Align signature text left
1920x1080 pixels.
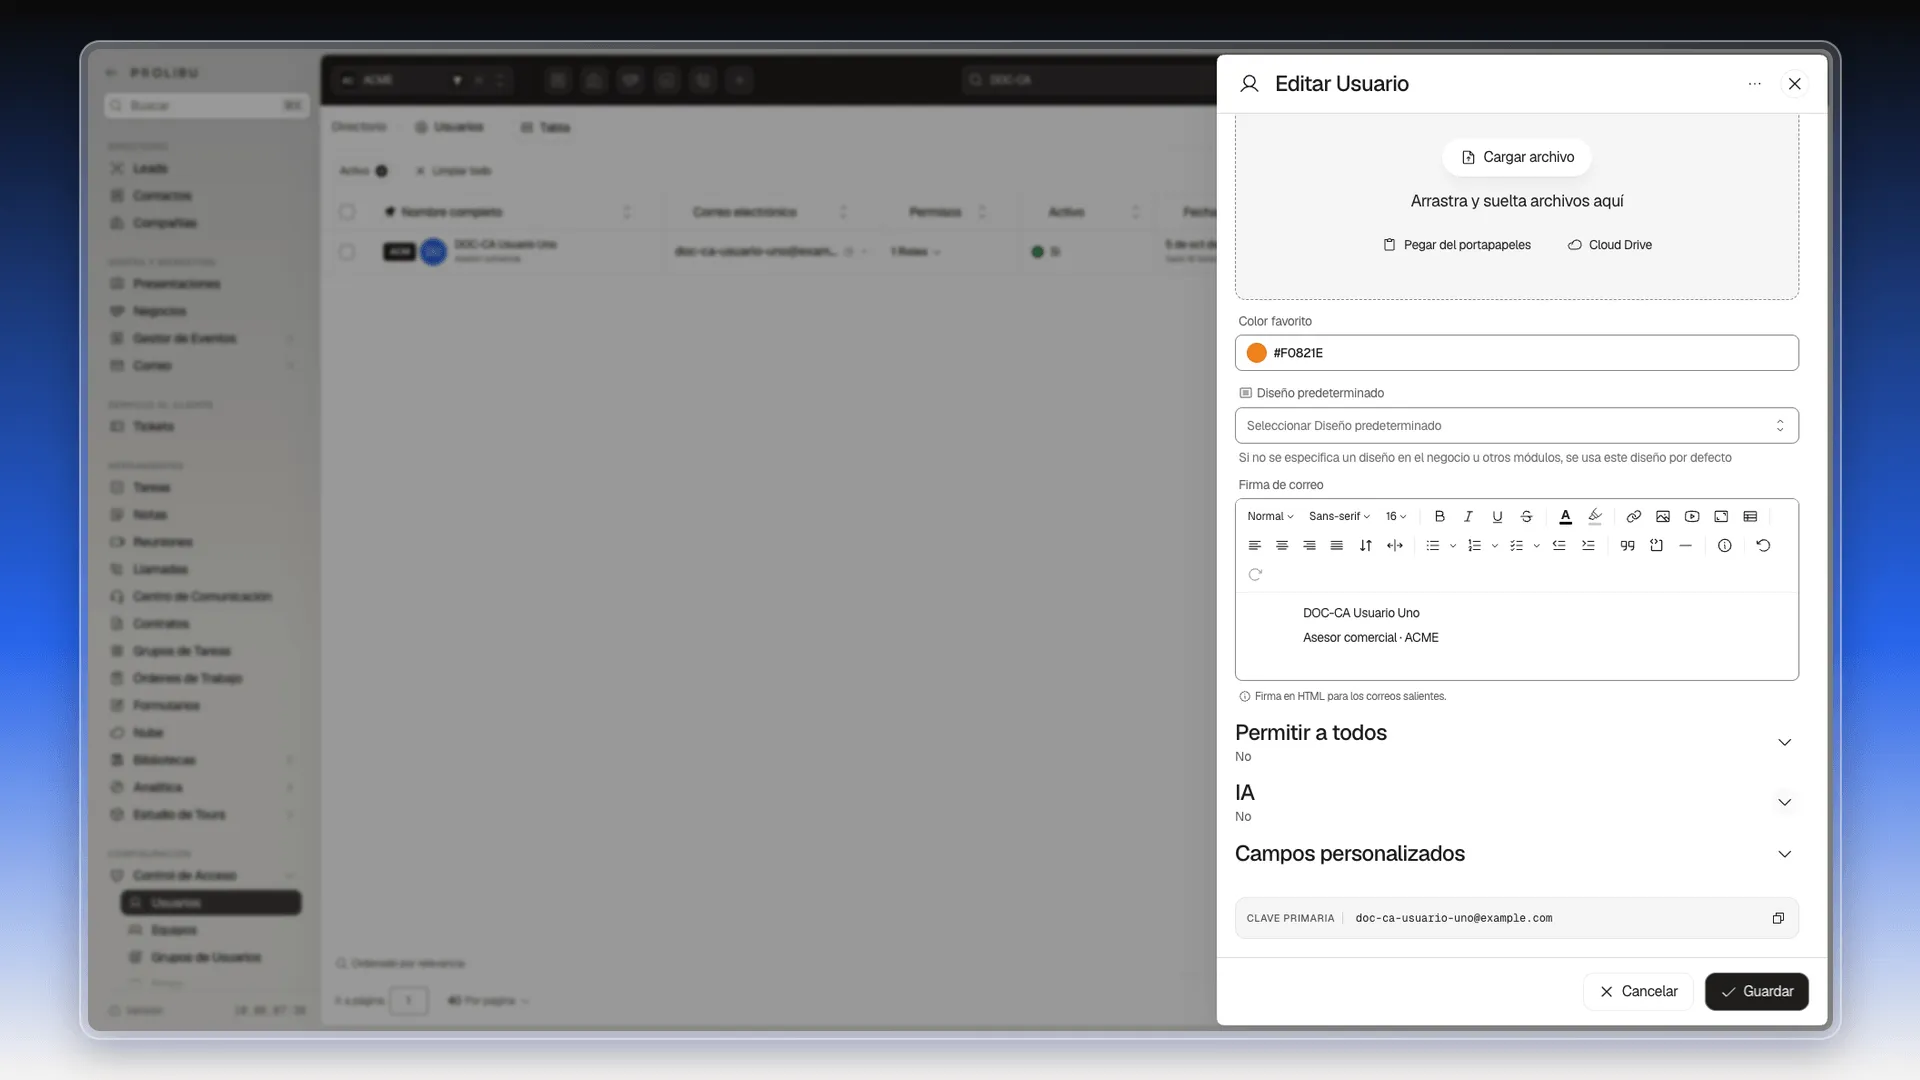tap(1254, 546)
